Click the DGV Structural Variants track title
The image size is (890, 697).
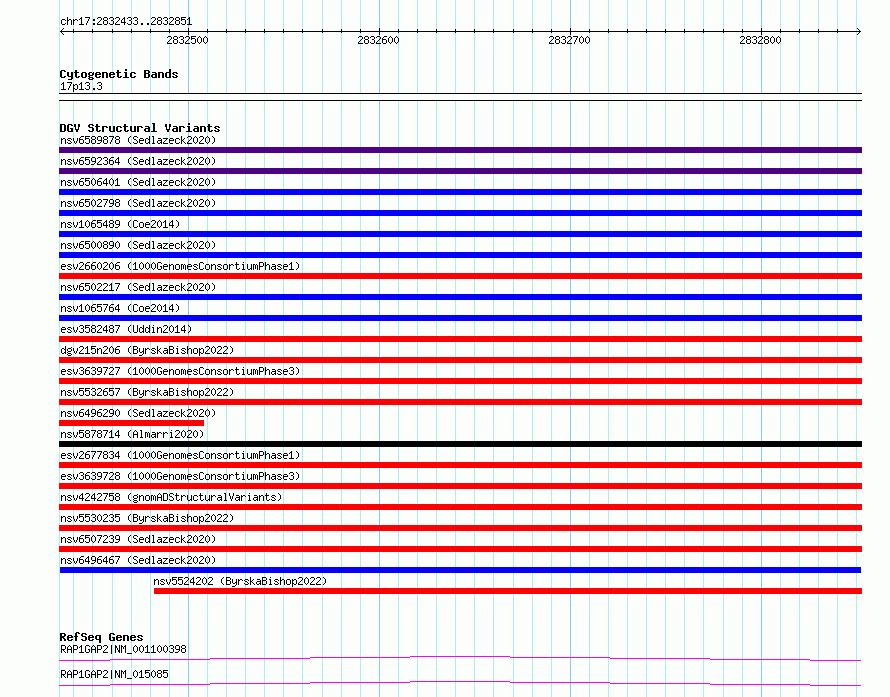click(140, 128)
